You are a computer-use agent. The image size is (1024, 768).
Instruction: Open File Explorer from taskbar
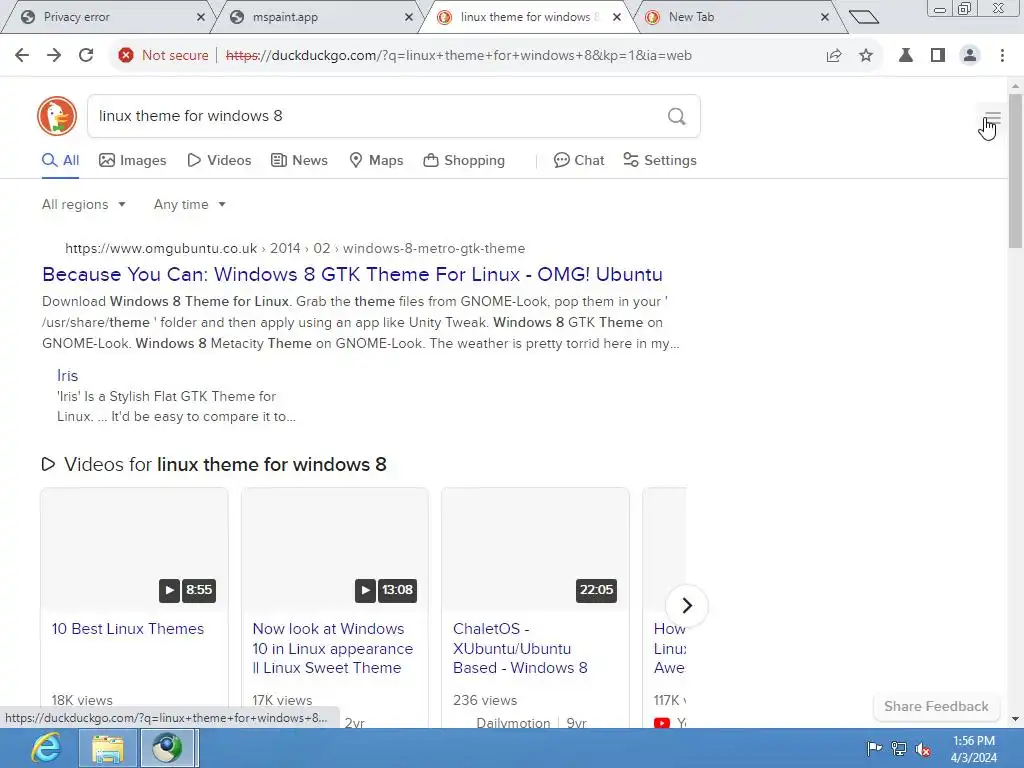pyautogui.click(x=107, y=748)
